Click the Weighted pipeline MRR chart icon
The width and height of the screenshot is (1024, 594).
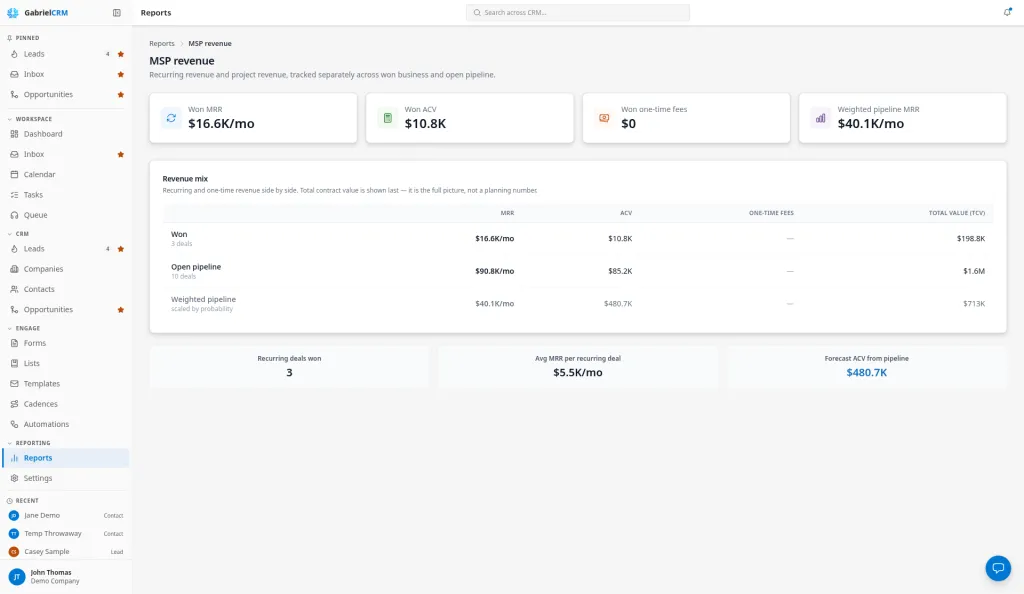click(820, 118)
